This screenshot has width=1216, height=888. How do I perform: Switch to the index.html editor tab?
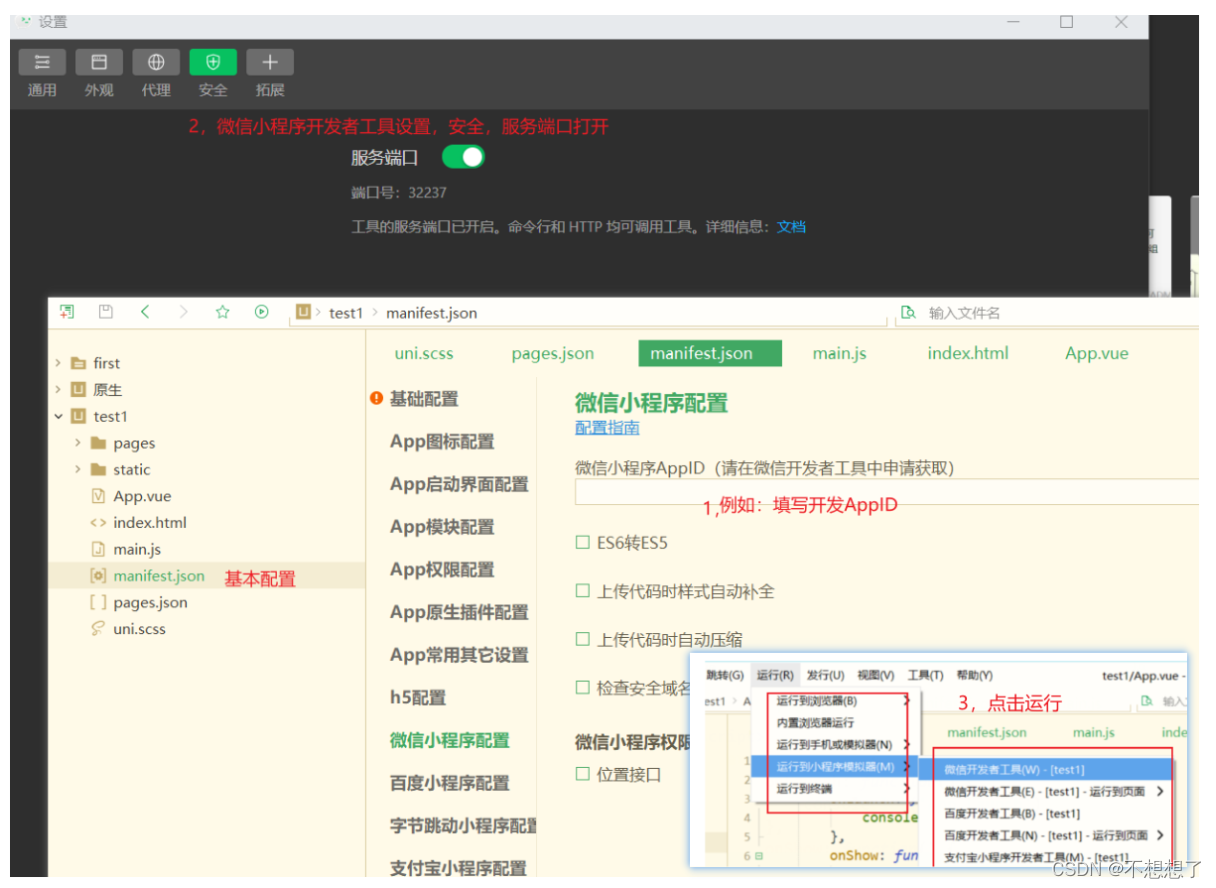(968, 353)
